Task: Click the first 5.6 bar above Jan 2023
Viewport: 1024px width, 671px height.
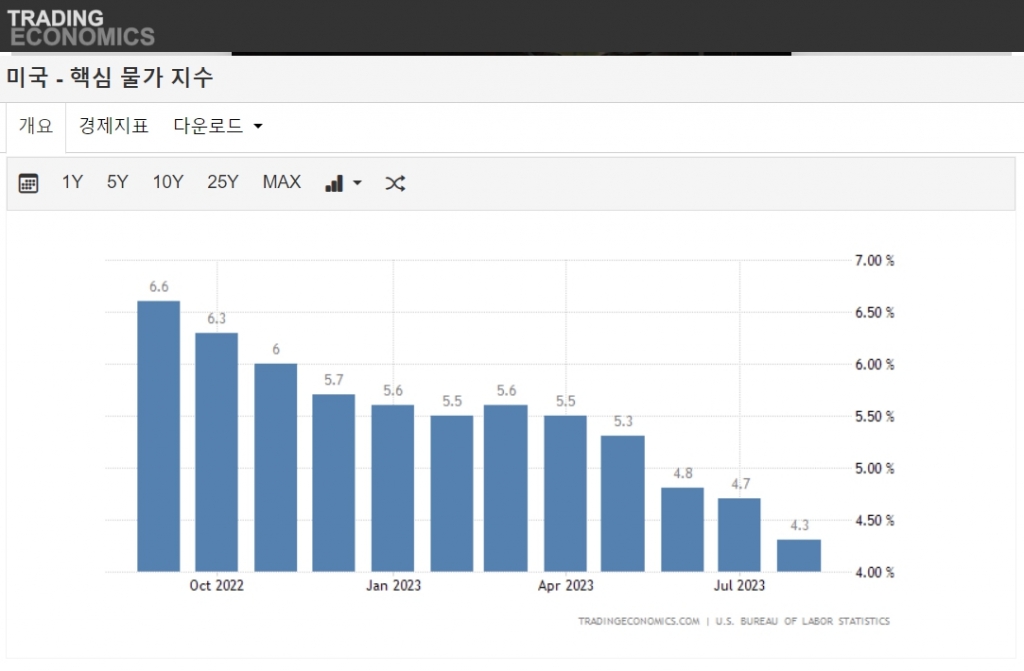Action: (393, 488)
